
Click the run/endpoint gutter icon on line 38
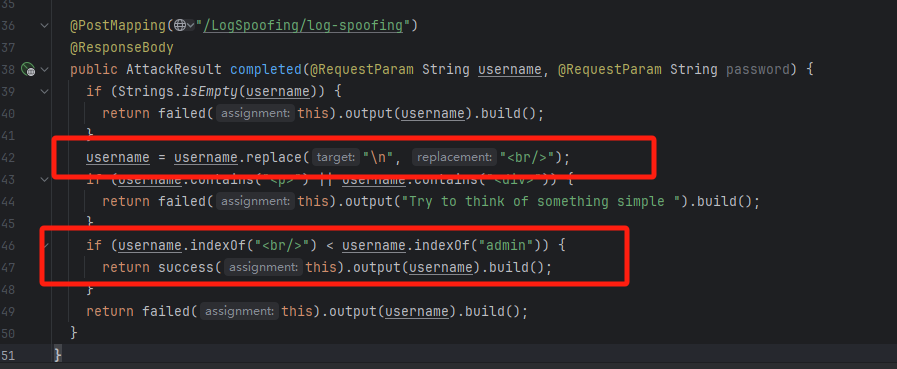point(27,70)
